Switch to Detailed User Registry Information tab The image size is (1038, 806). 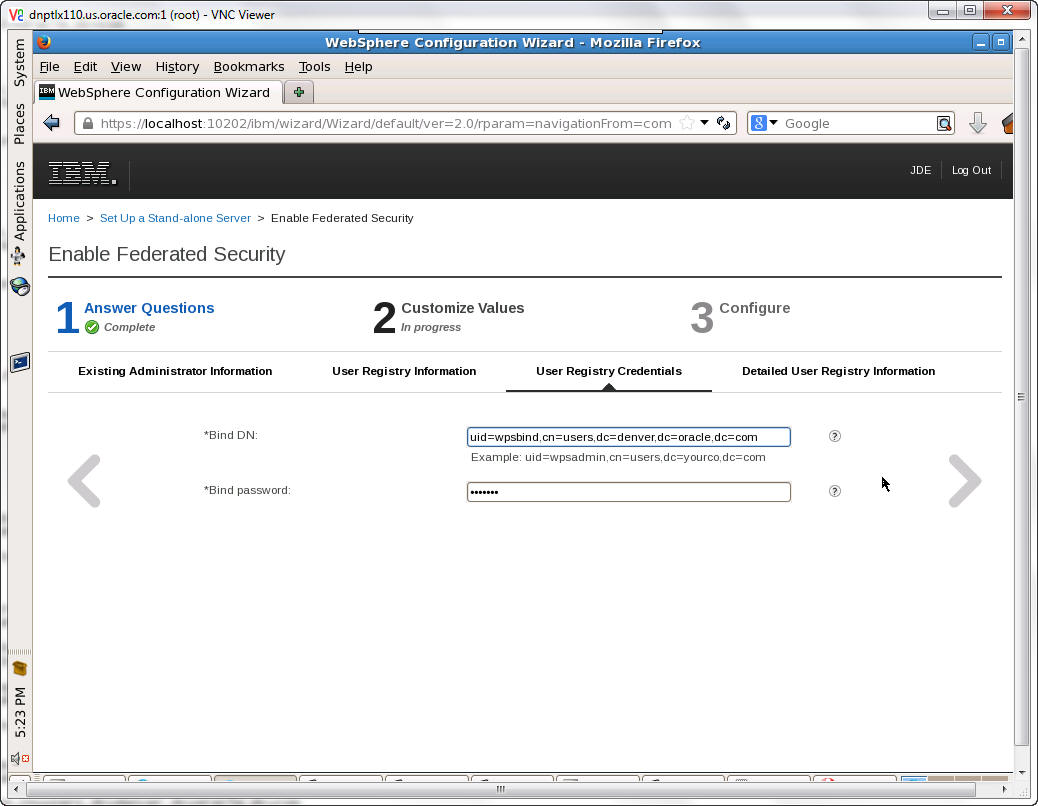838,371
